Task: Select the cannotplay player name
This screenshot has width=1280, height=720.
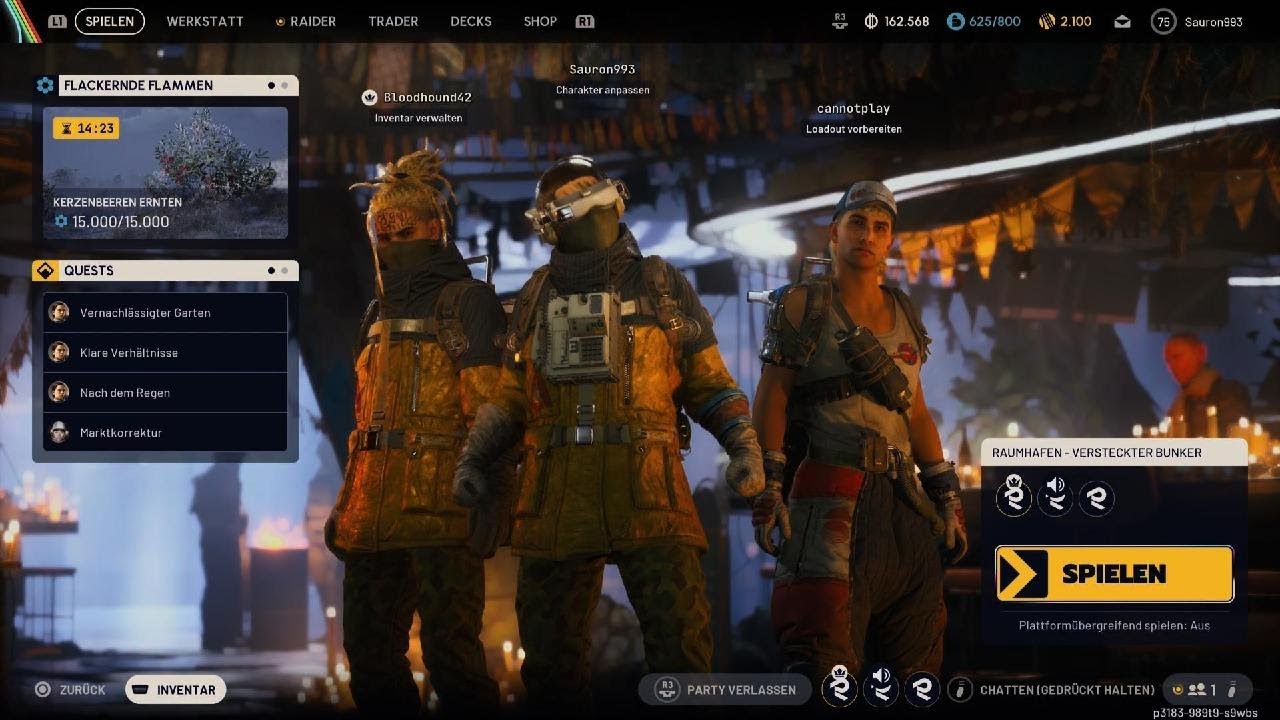Action: click(x=853, y=108)
